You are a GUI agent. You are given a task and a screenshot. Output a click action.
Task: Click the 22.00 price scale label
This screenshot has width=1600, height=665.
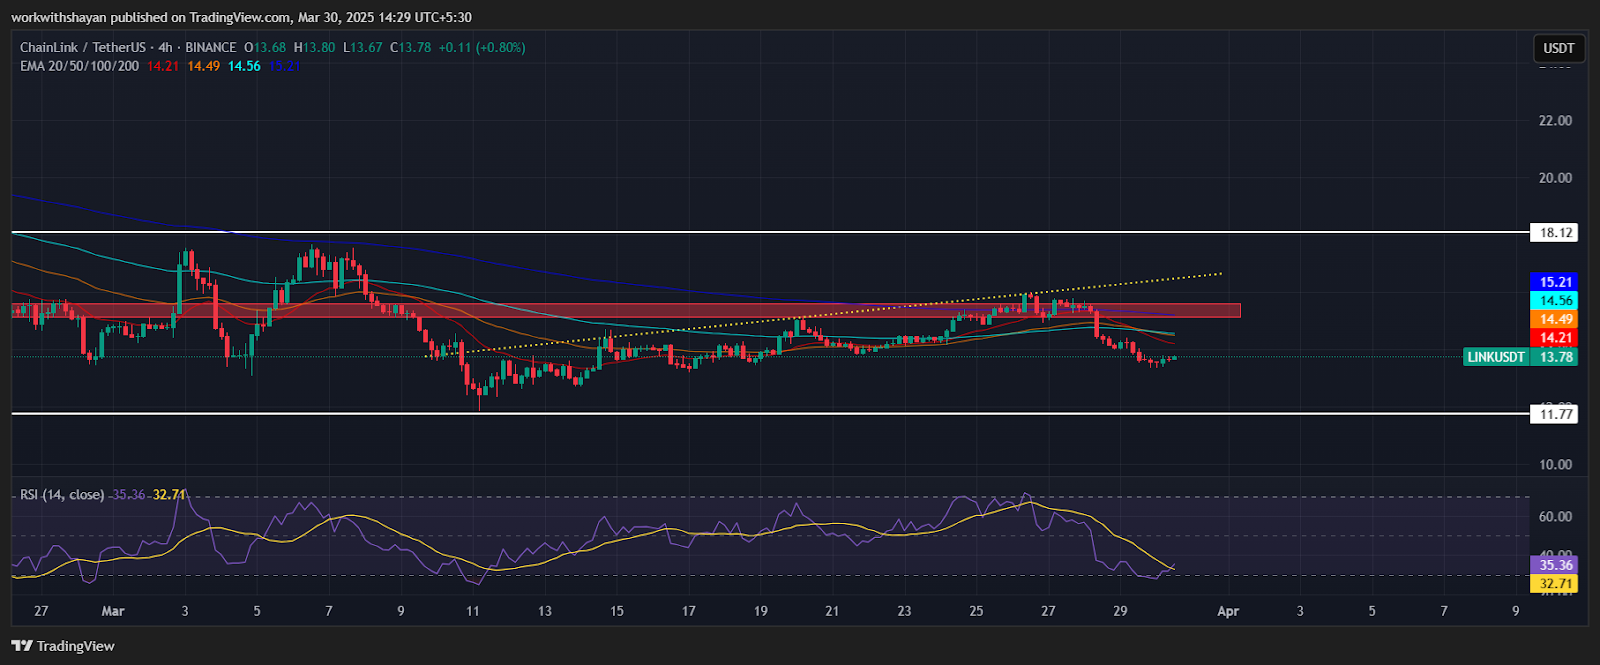coord(1555,121)
